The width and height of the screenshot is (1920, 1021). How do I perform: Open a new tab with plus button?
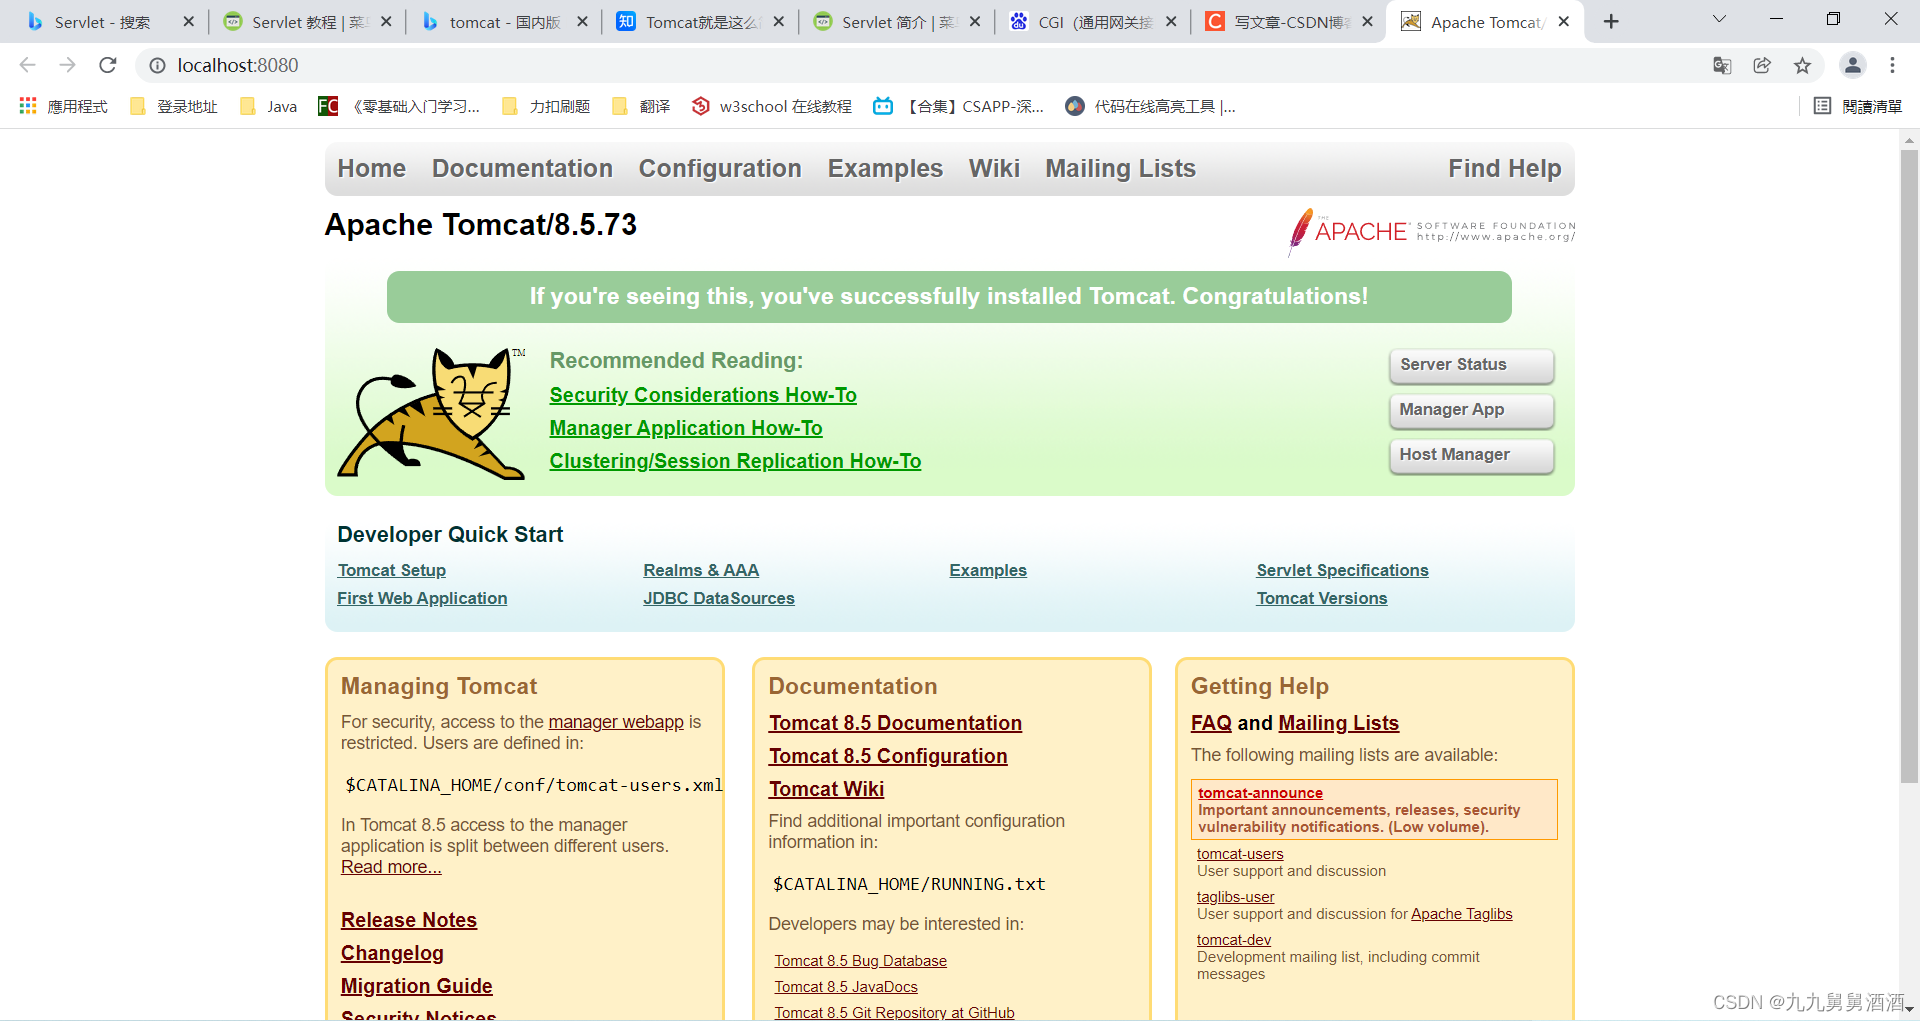[x=1611, y=22]
